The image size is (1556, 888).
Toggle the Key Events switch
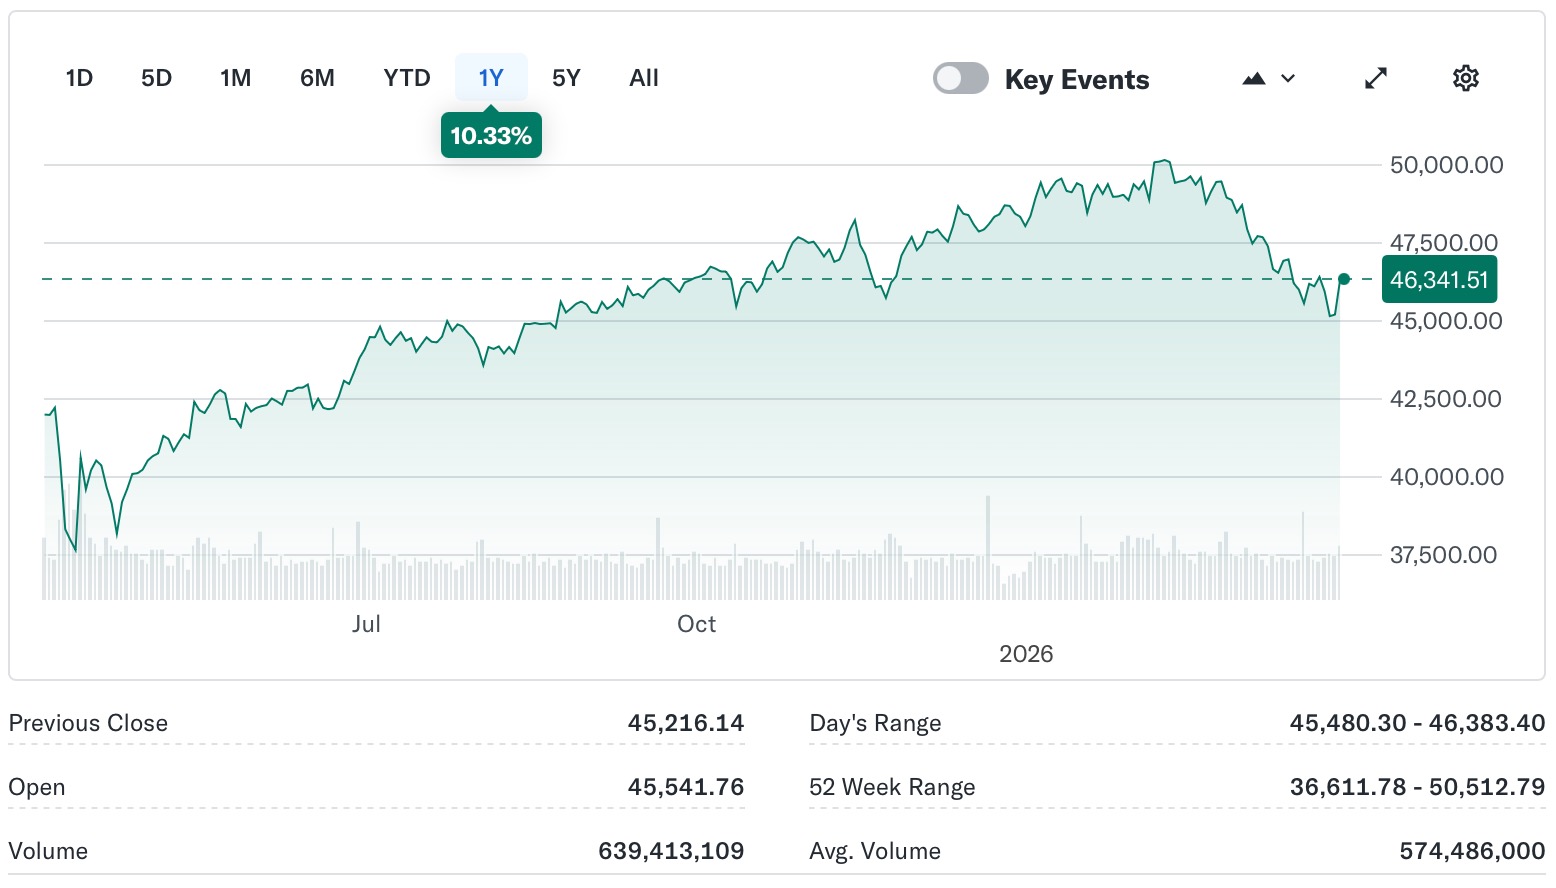pos(960,78)
